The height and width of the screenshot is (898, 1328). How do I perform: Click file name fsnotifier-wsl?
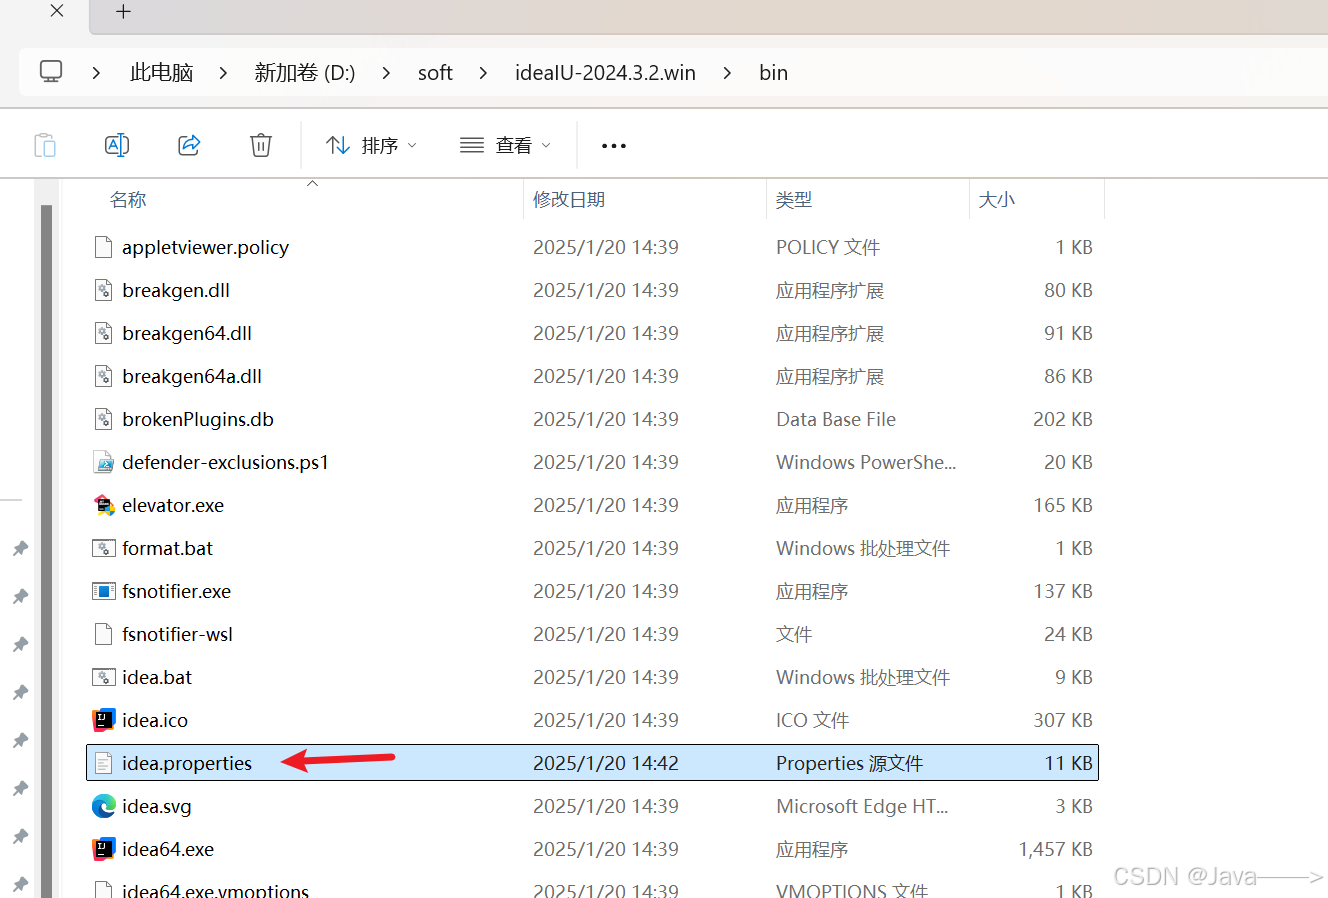(x=177, y=634)
